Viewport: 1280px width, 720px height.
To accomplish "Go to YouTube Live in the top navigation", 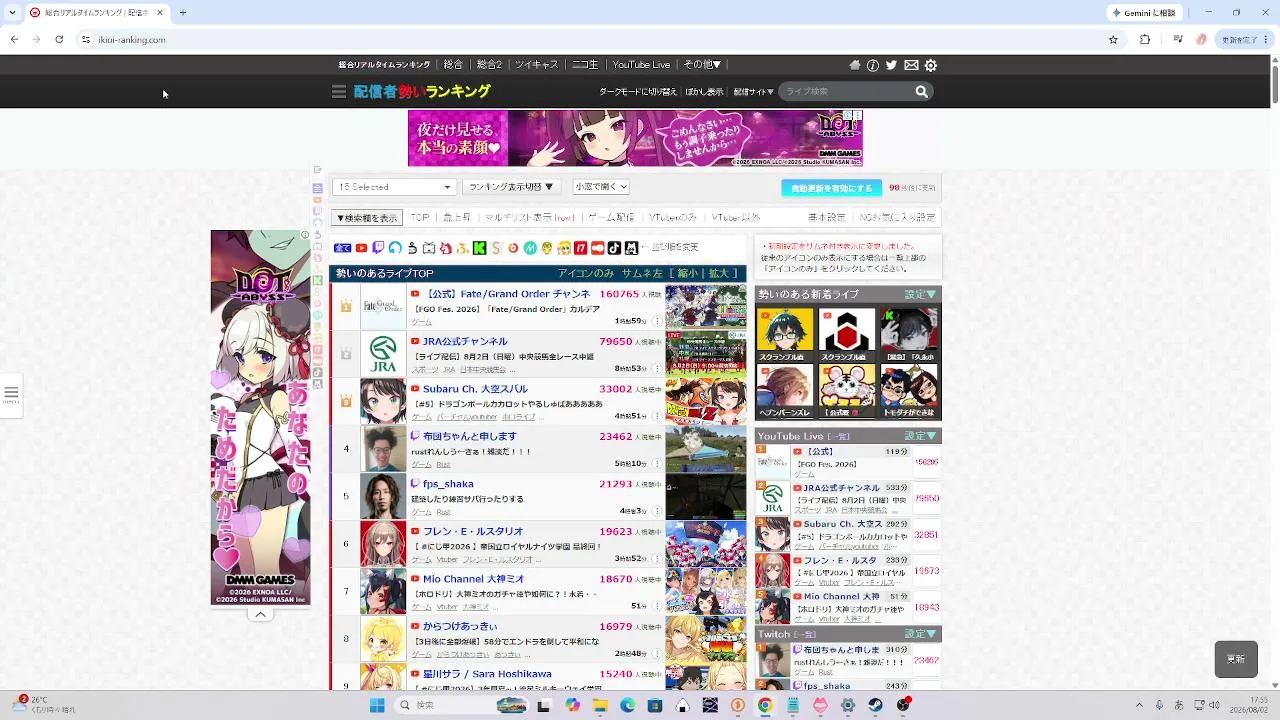I will coord(641,65).
